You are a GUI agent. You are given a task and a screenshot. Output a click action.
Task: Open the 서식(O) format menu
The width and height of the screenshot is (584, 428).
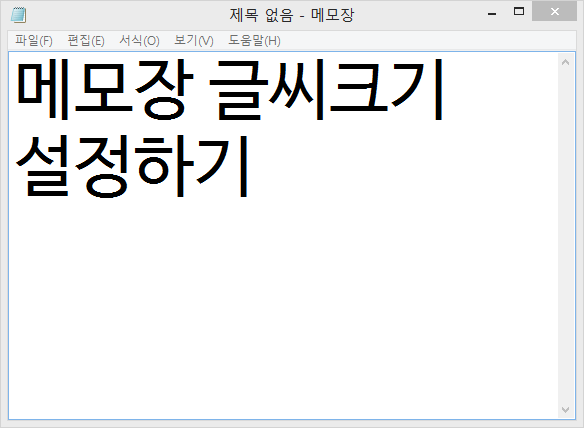tap(139, 40)
